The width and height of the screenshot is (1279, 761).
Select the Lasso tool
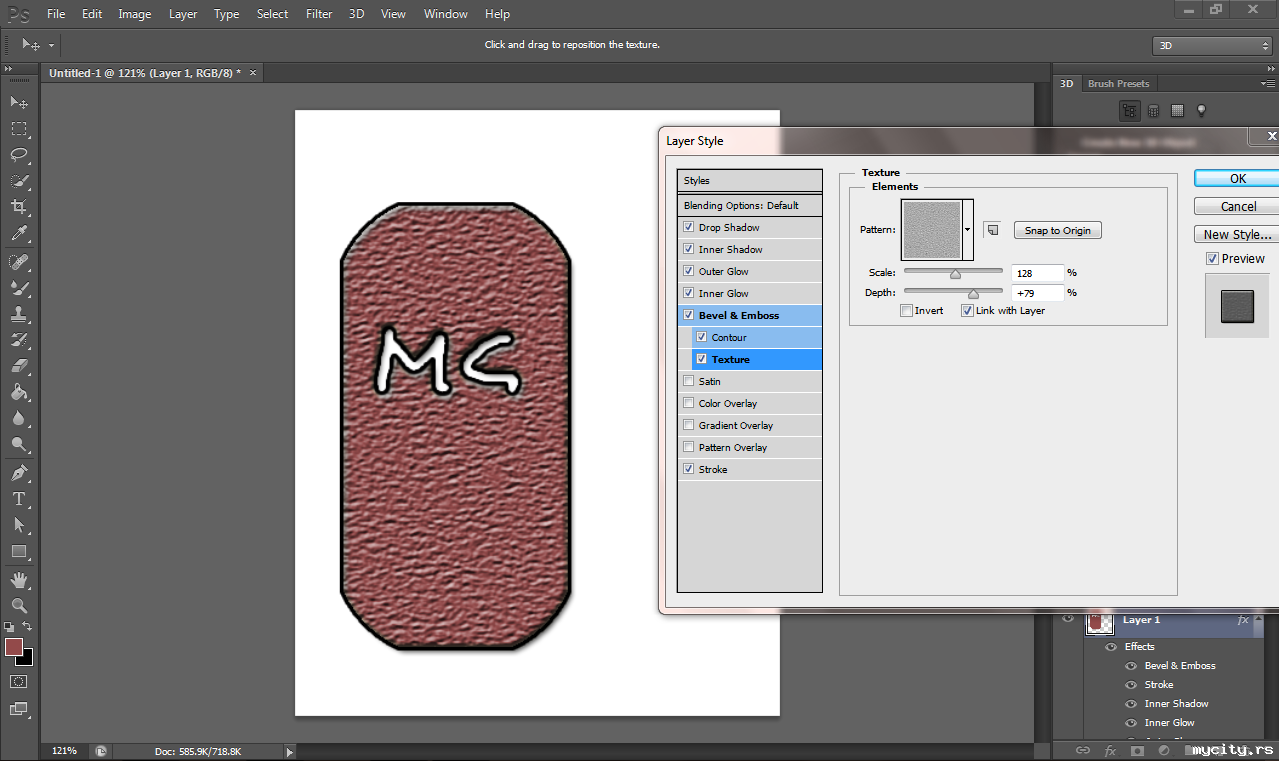18,155
